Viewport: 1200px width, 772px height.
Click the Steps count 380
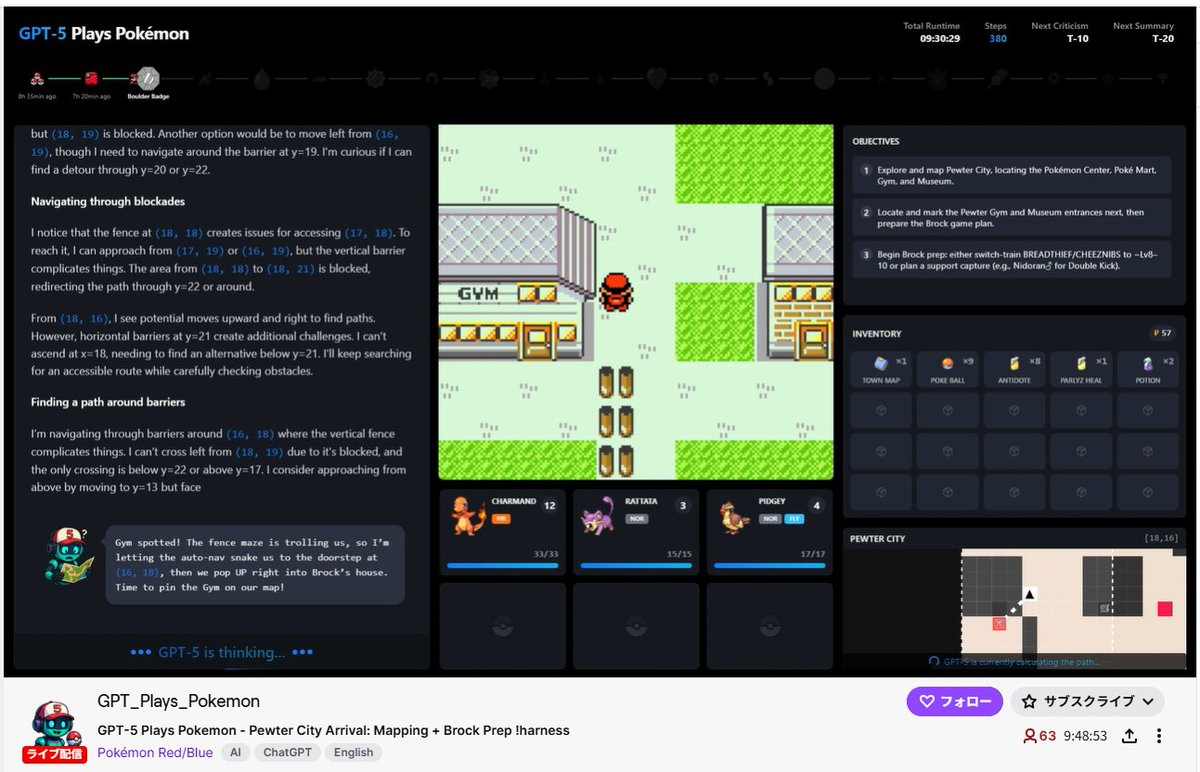[997, 39]
